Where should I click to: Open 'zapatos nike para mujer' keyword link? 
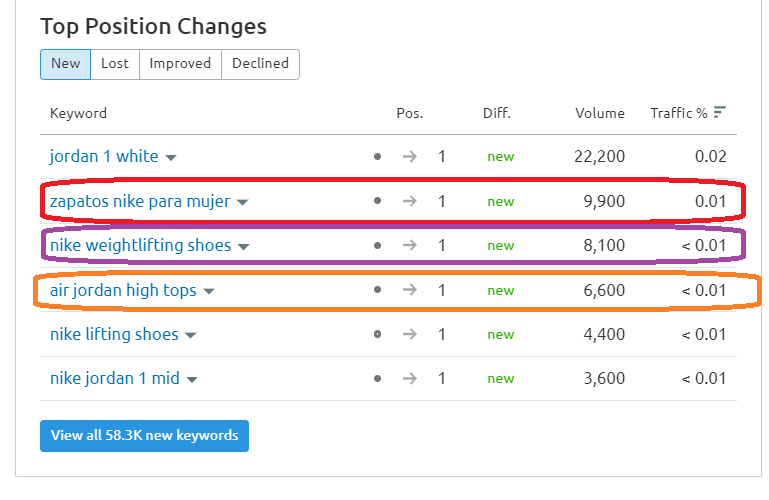point(140,201)
